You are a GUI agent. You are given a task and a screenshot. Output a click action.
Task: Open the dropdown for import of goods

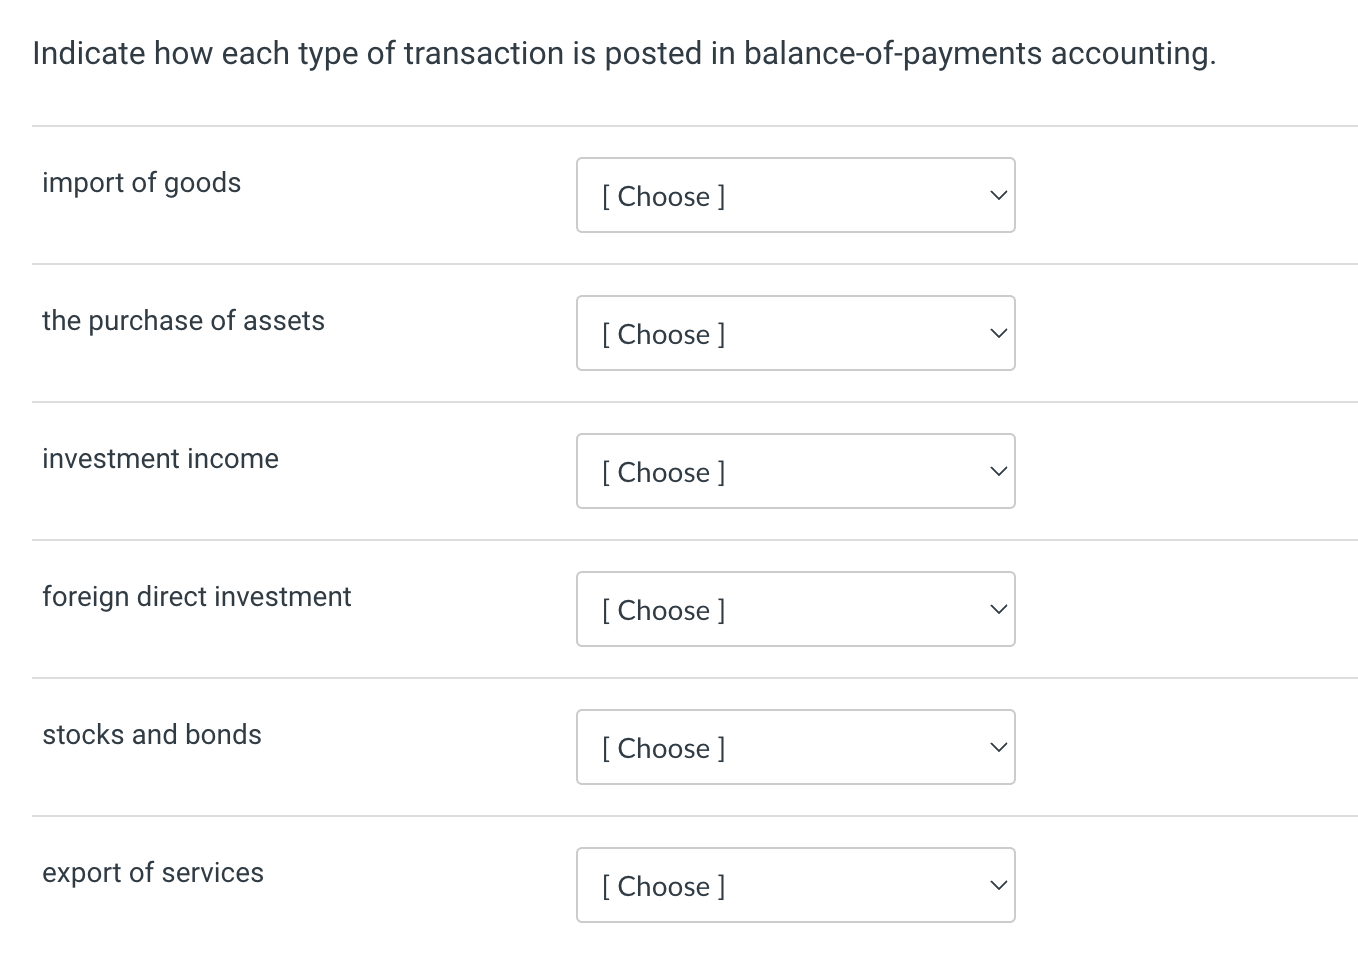795,195
